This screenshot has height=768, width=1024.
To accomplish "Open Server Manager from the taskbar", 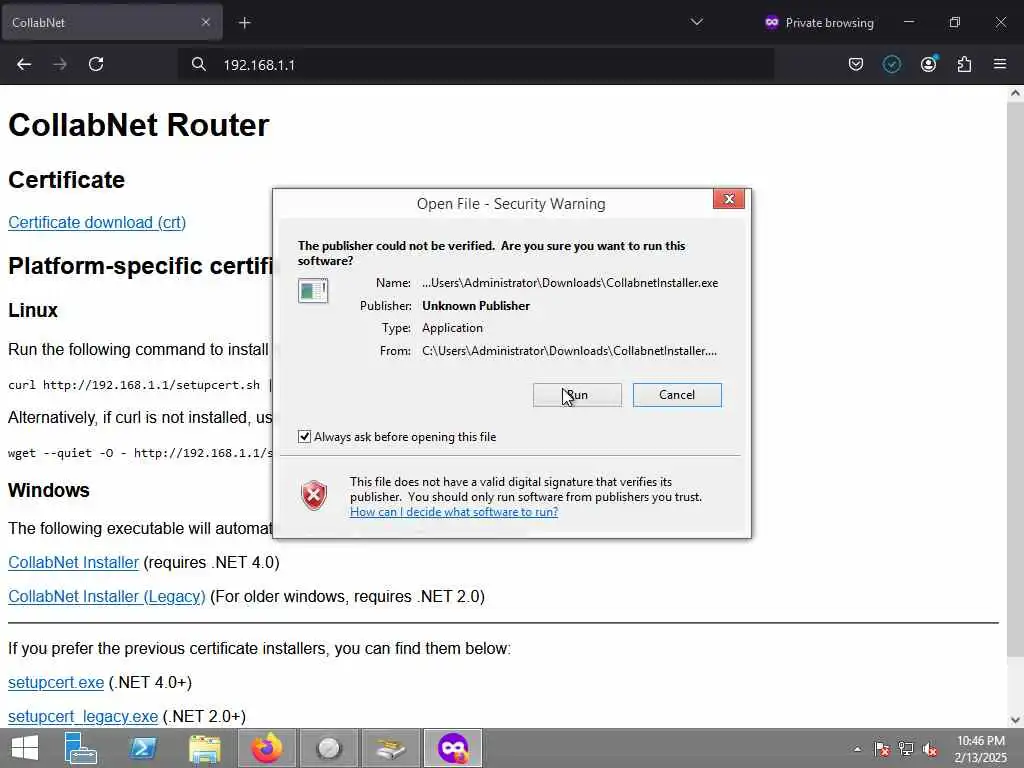I will point(81,748).
